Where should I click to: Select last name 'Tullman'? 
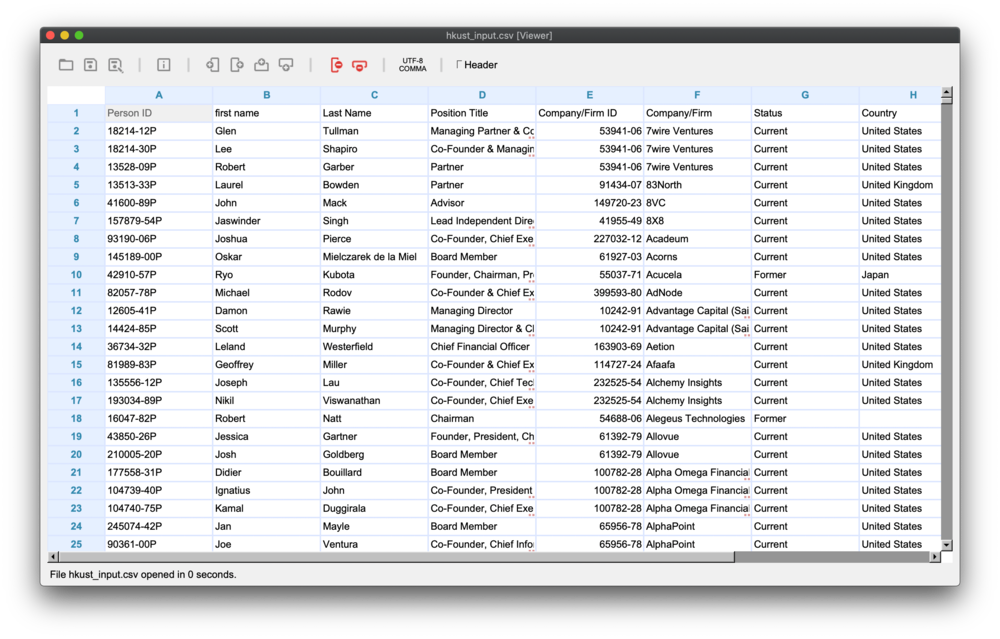pyautogui.click(x=374, y=131)
